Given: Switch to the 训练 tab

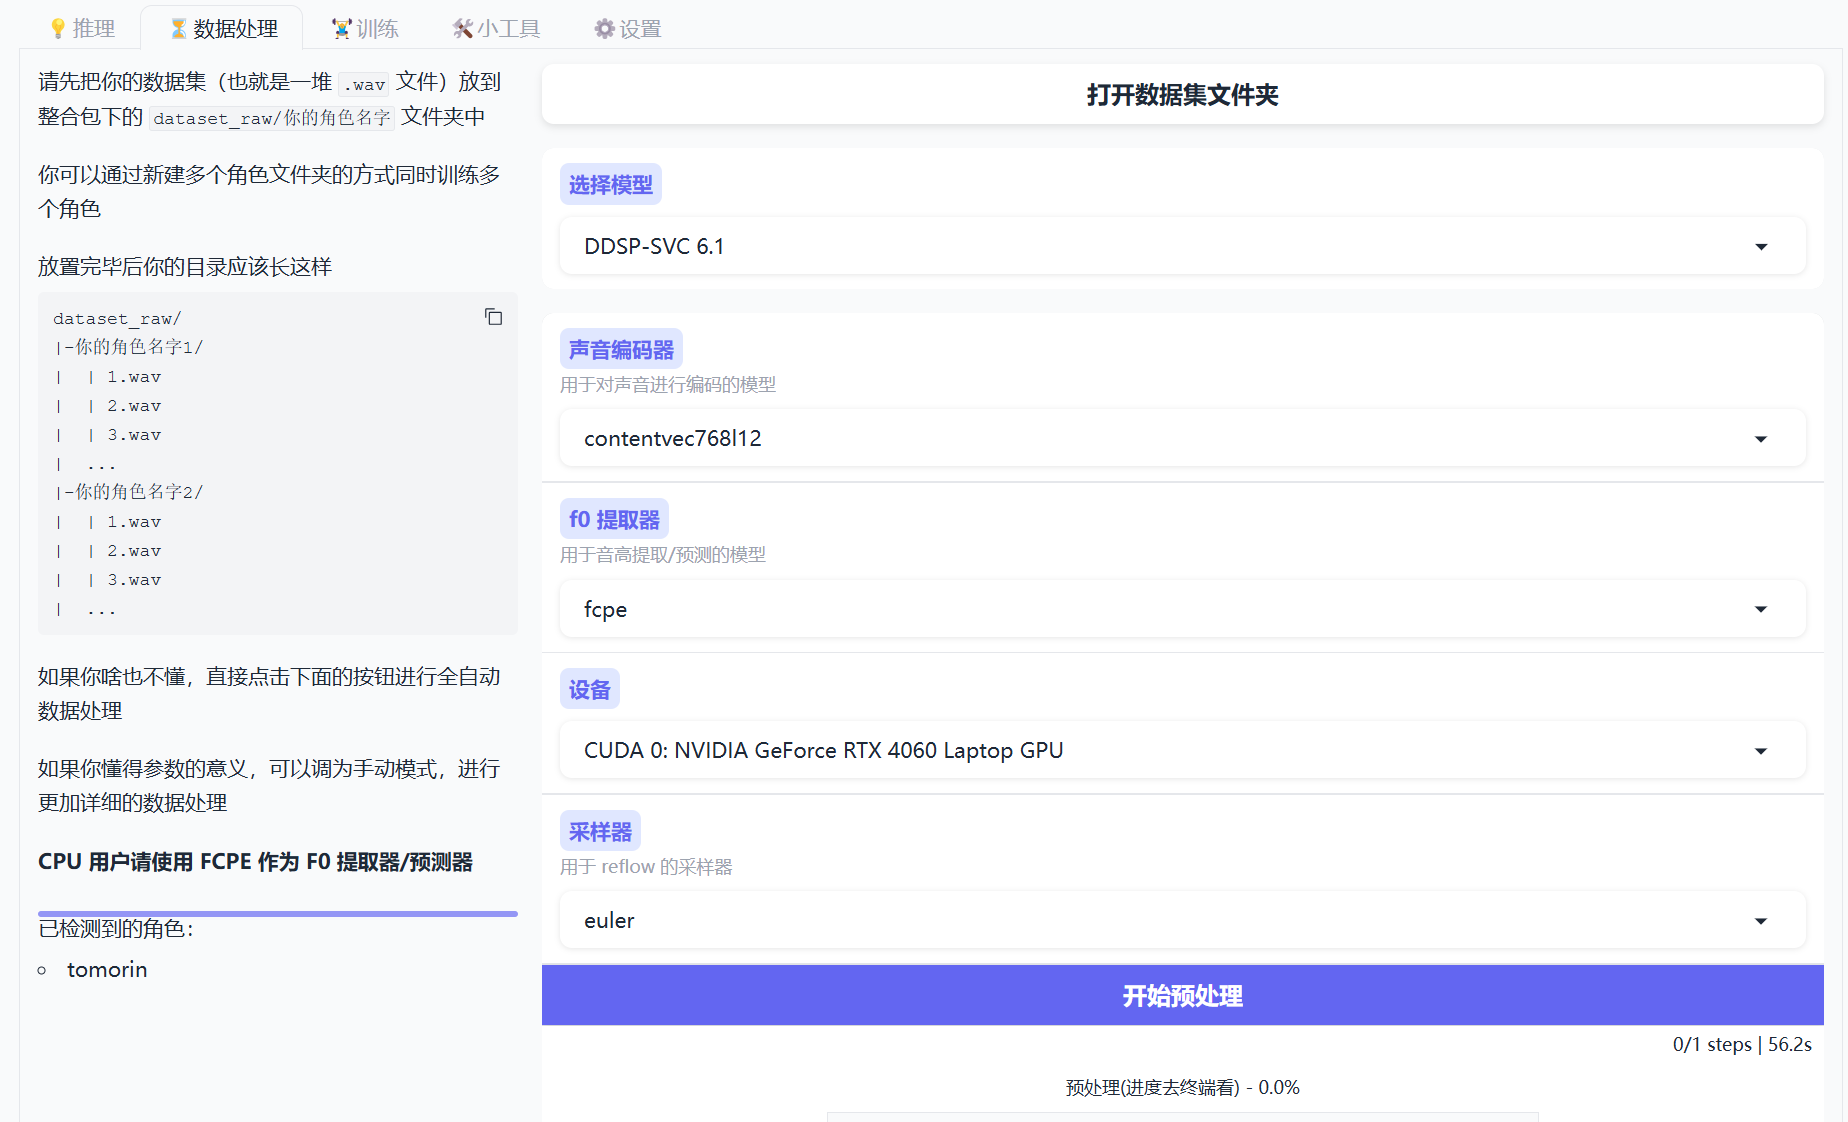Looking at the screenshot, I should pos(377,29).
